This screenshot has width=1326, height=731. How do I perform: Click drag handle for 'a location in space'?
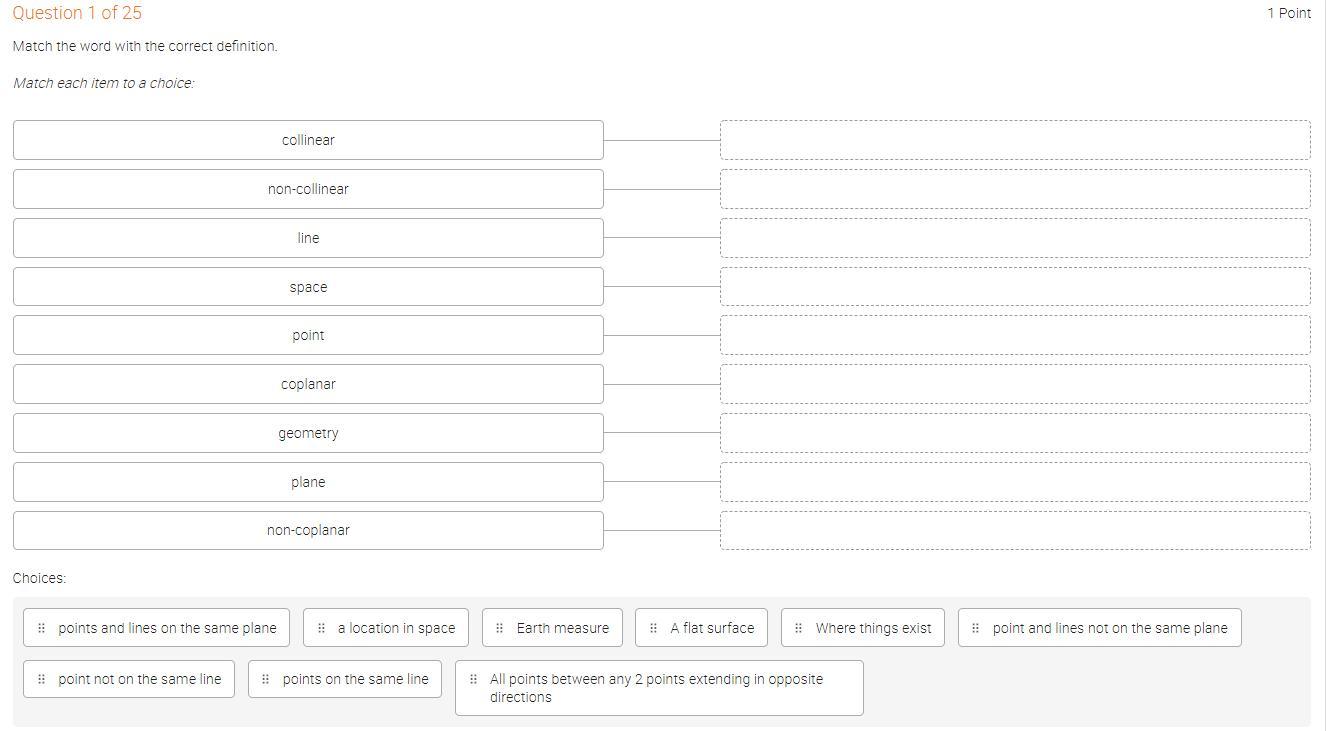tap(321, 628)
